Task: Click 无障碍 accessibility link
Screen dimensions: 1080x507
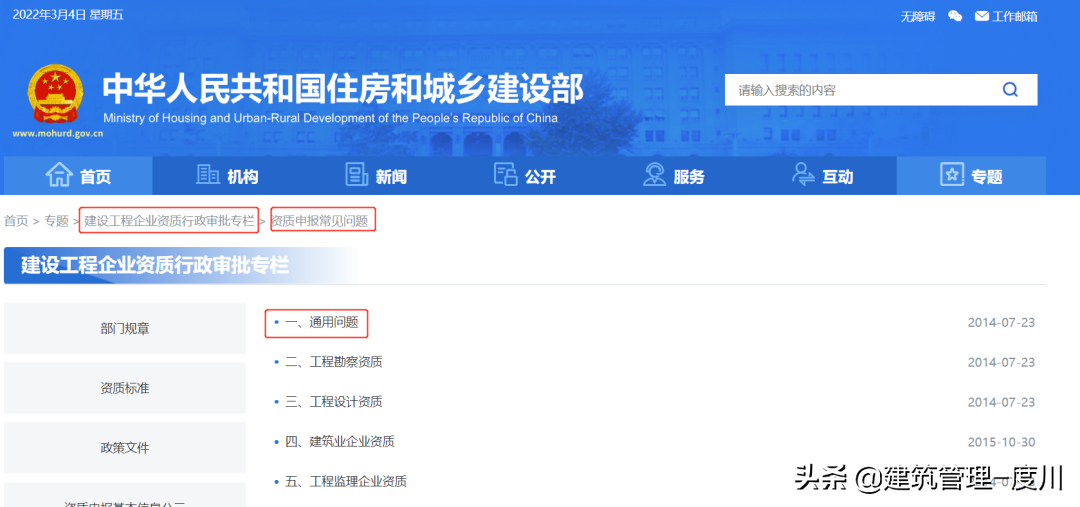Action: 918,17
